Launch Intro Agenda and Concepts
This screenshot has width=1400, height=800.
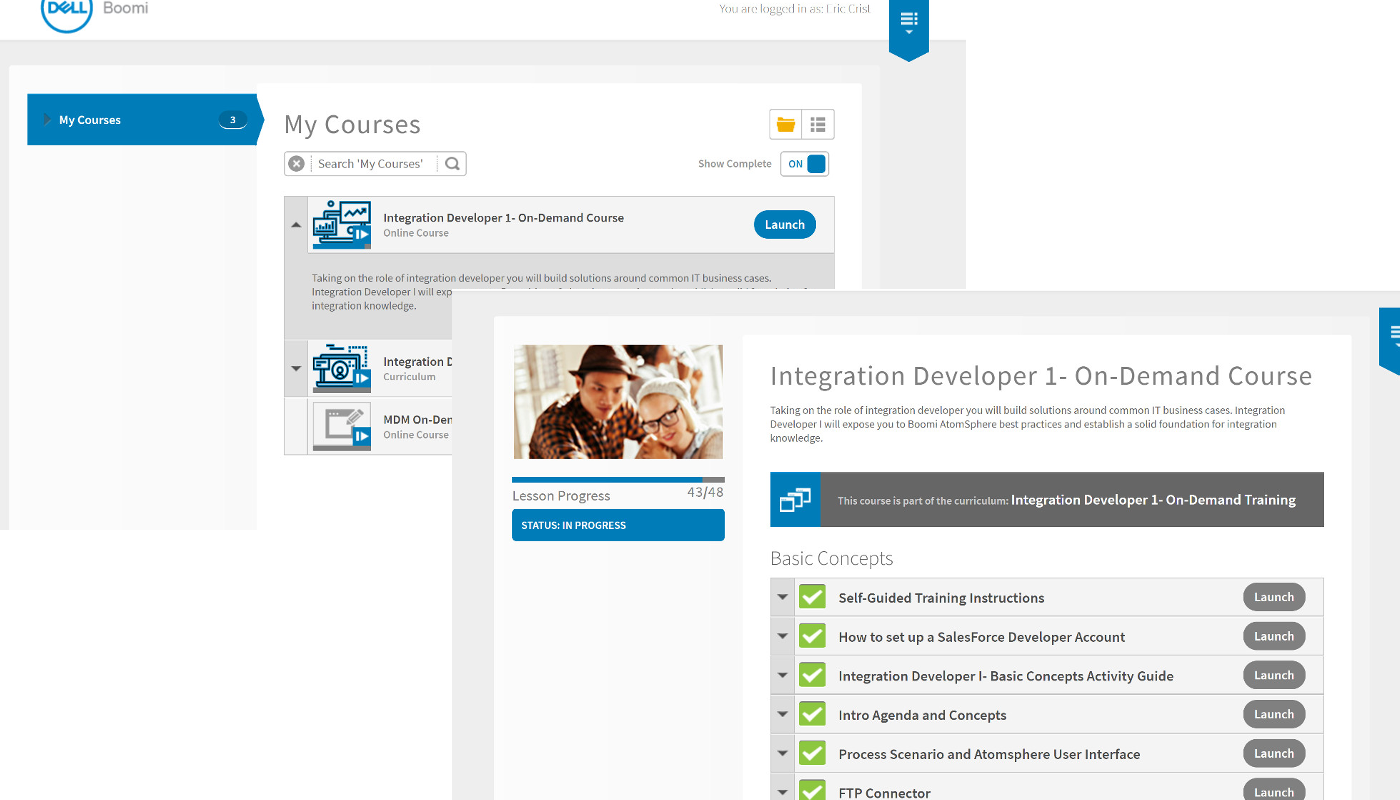point(1274,714)
